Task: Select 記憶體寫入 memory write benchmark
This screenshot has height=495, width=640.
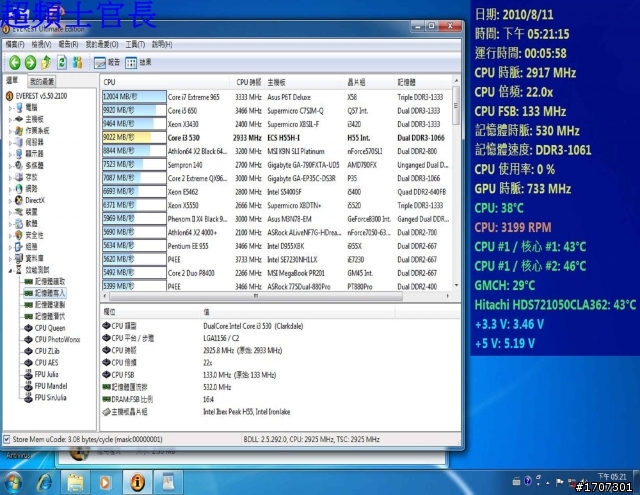Action: [44, 293]
